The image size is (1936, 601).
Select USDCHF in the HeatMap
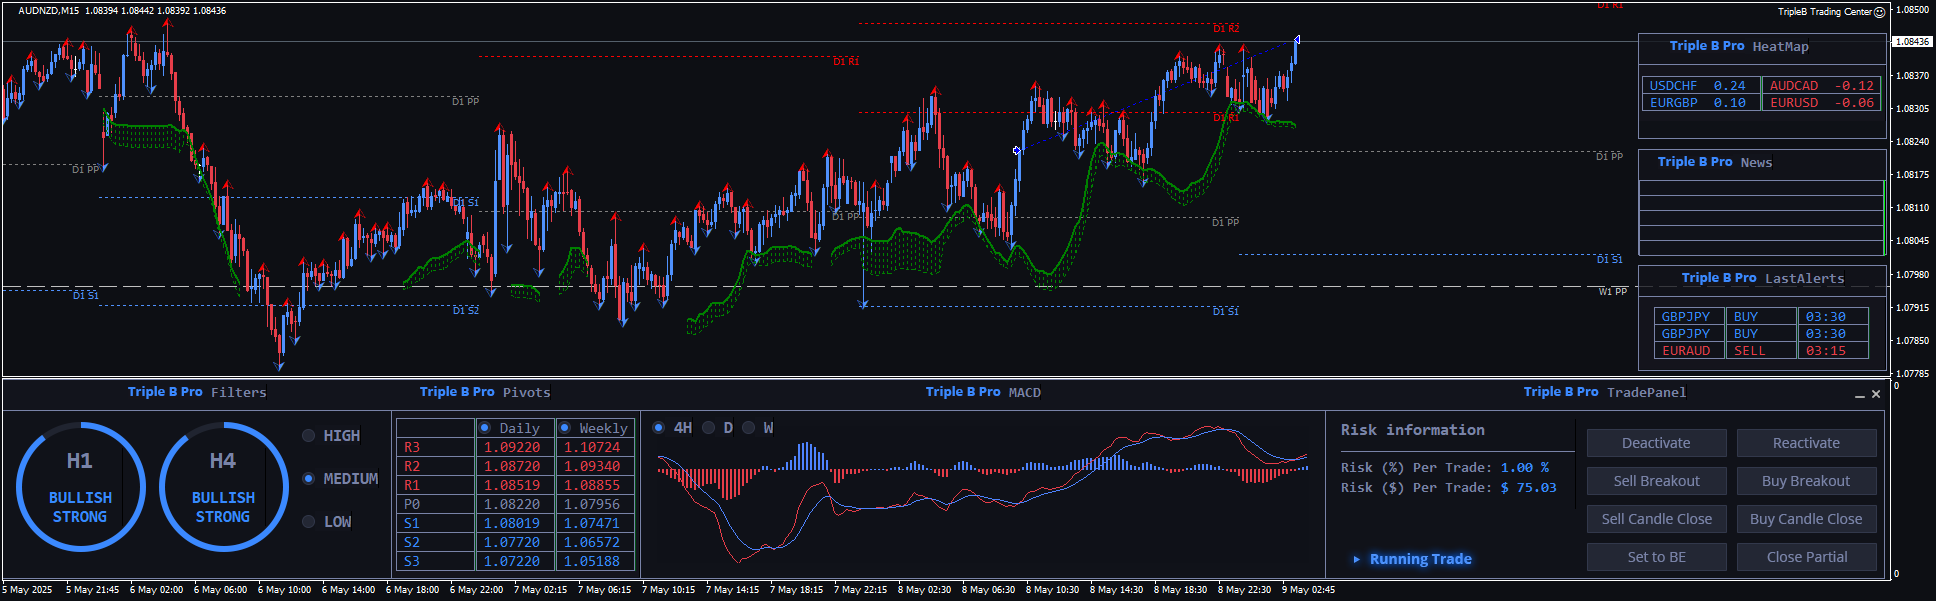[x=1673, y=86]
